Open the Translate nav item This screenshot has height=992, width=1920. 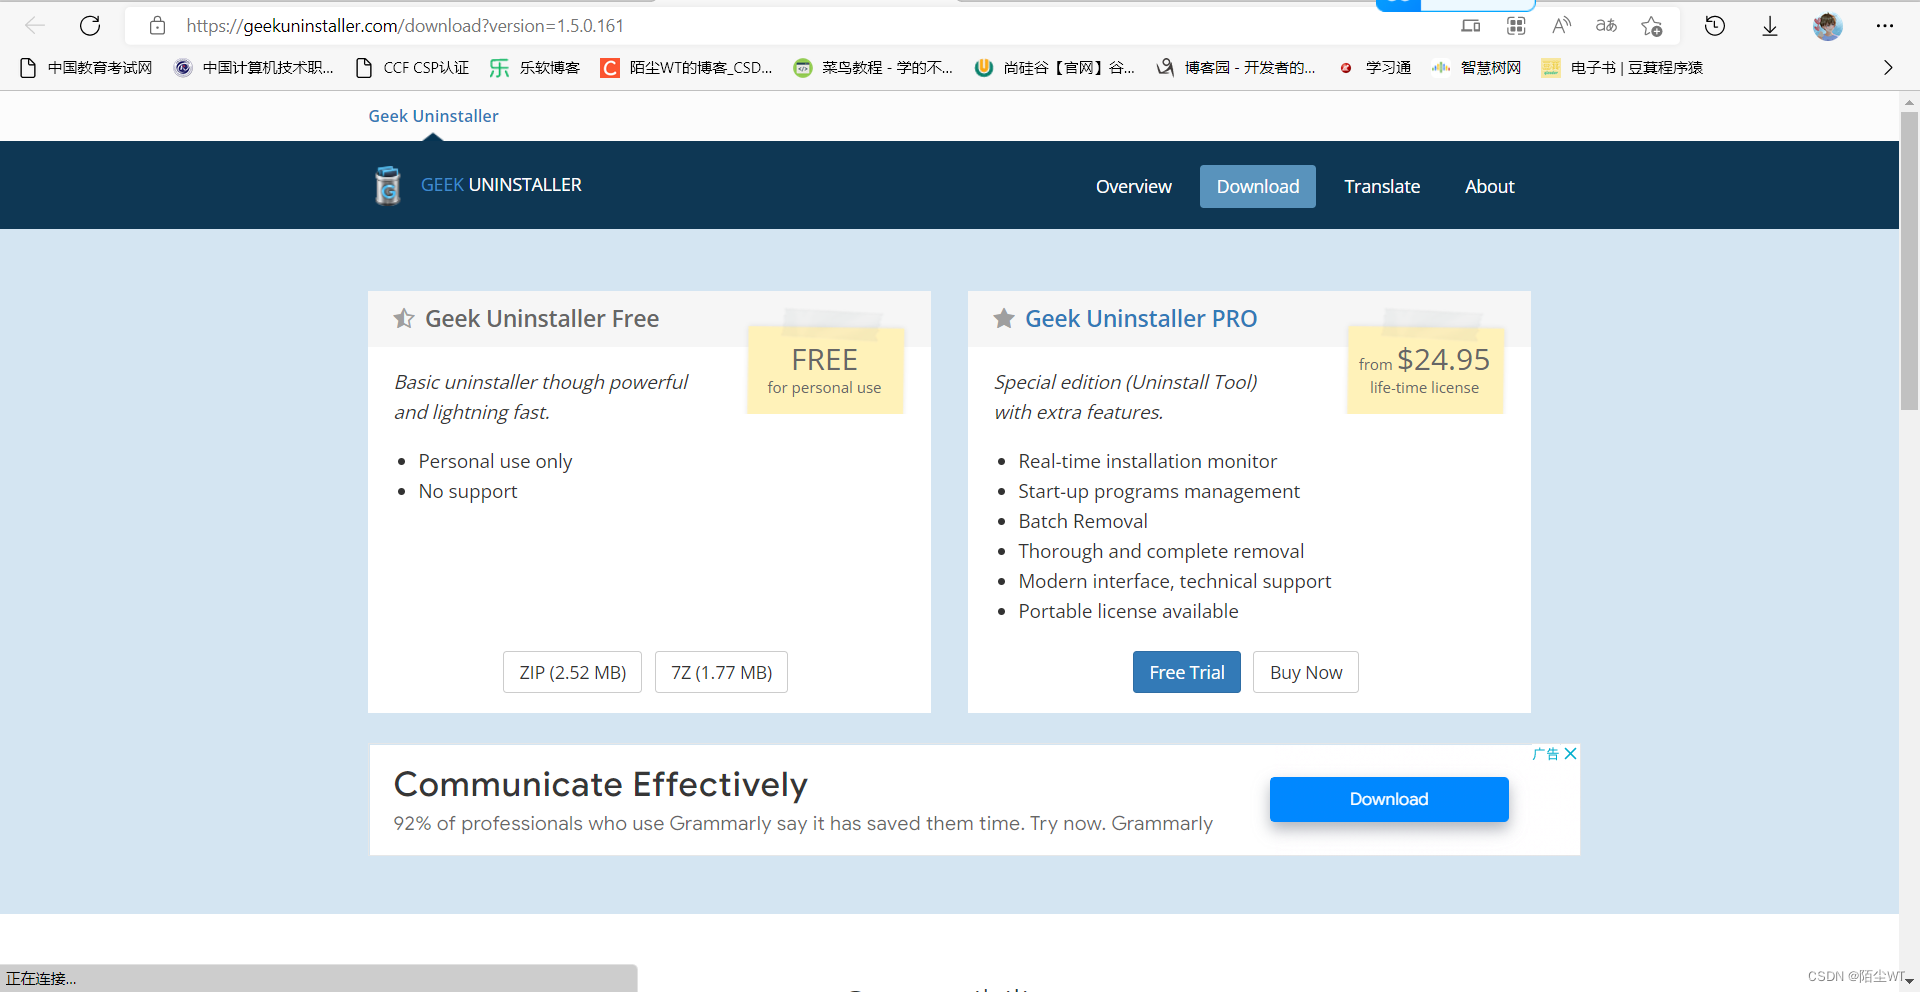(1382, 187)
